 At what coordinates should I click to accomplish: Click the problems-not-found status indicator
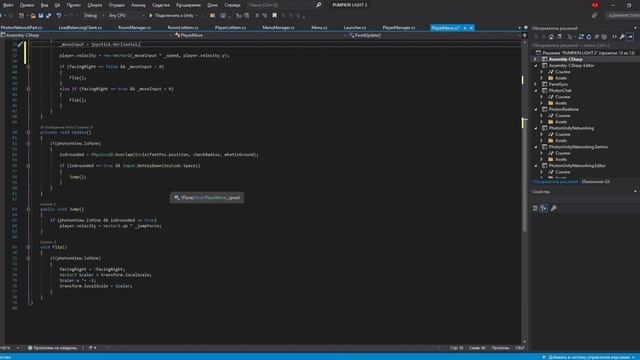click(52, 348)
